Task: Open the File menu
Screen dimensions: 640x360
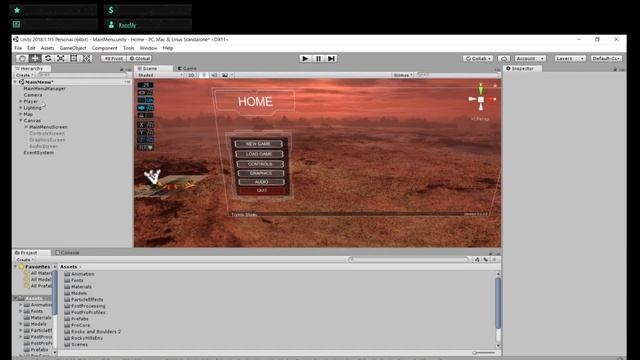Action: (18, 48)
